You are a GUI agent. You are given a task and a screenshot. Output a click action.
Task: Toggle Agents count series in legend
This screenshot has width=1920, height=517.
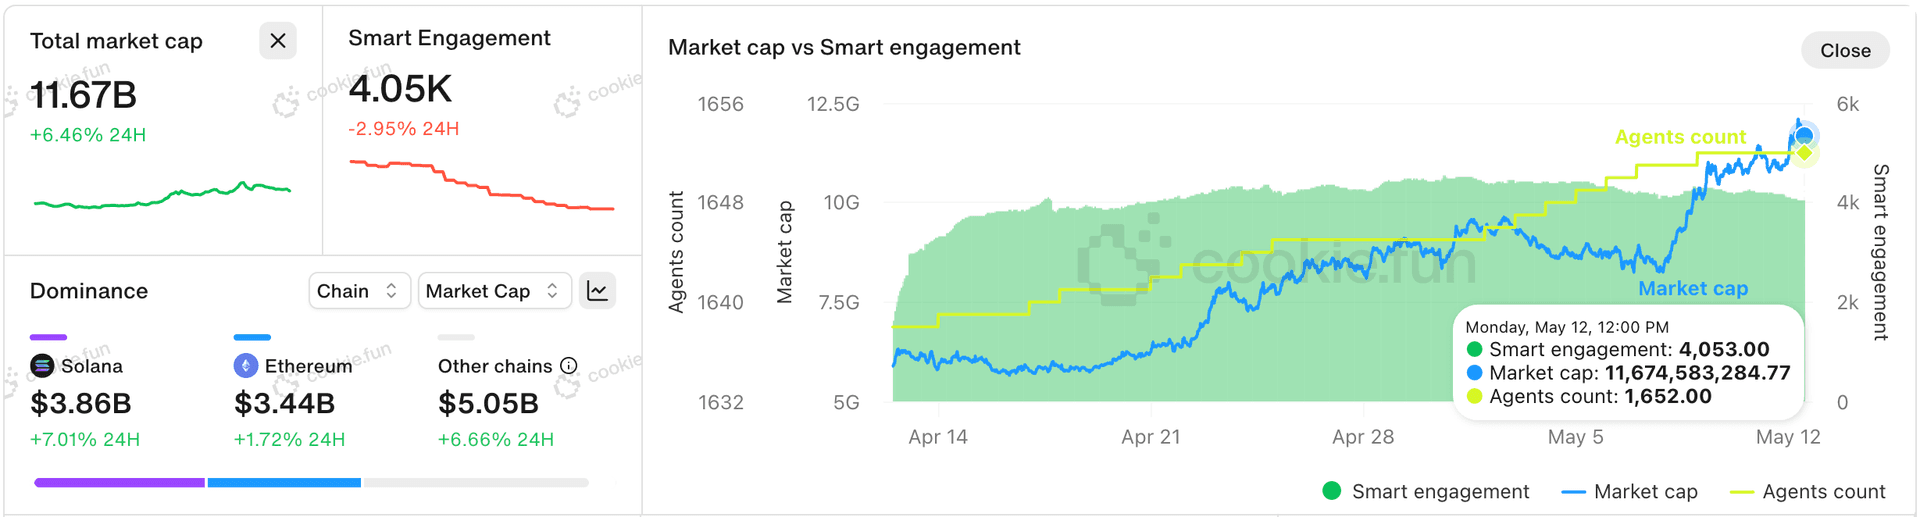1807,491
